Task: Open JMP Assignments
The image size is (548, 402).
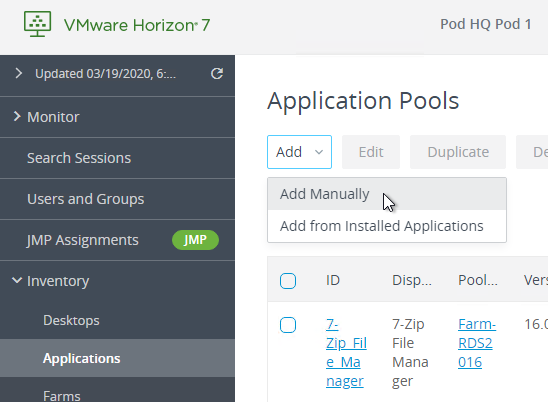Action: point(83,240)
